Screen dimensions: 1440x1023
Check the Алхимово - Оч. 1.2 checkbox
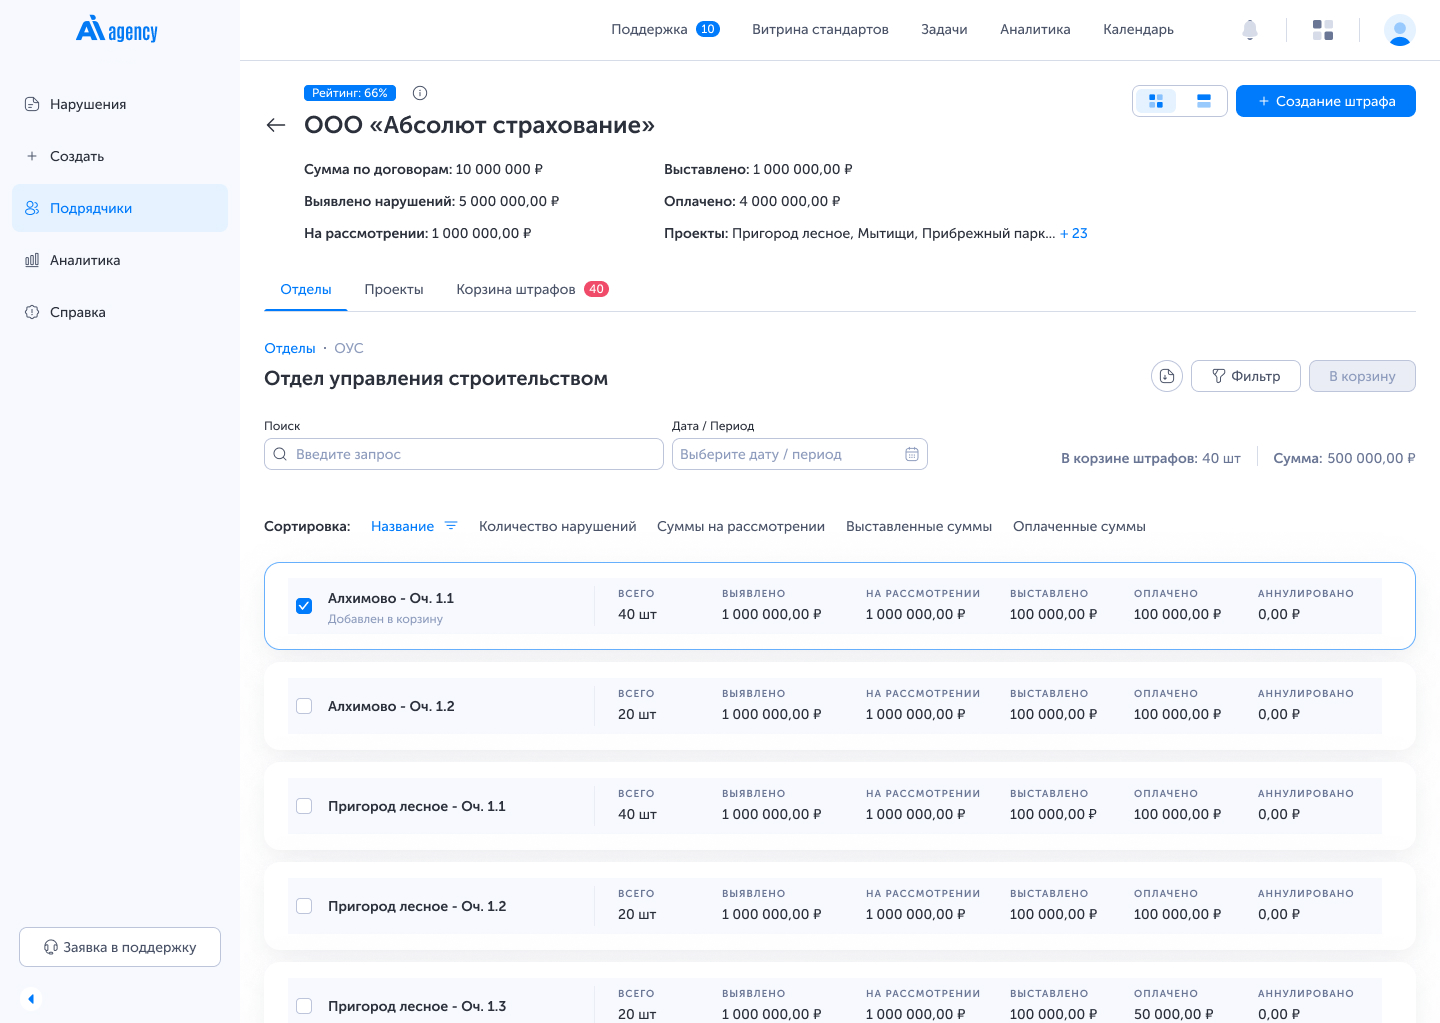(x=304, y=706)
